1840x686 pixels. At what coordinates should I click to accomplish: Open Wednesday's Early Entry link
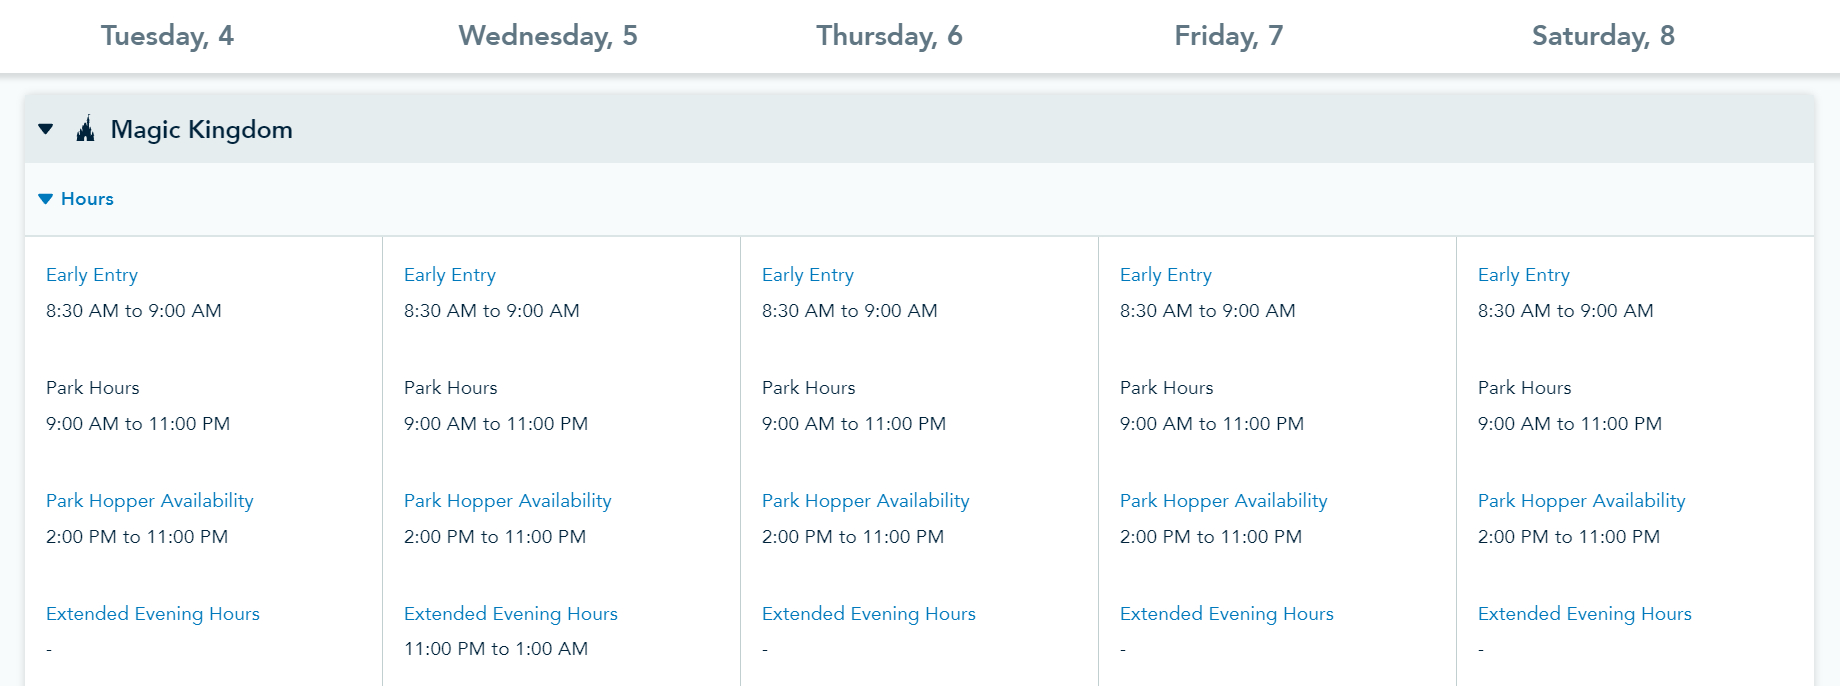pyautogui.click(x=450, y=275)
